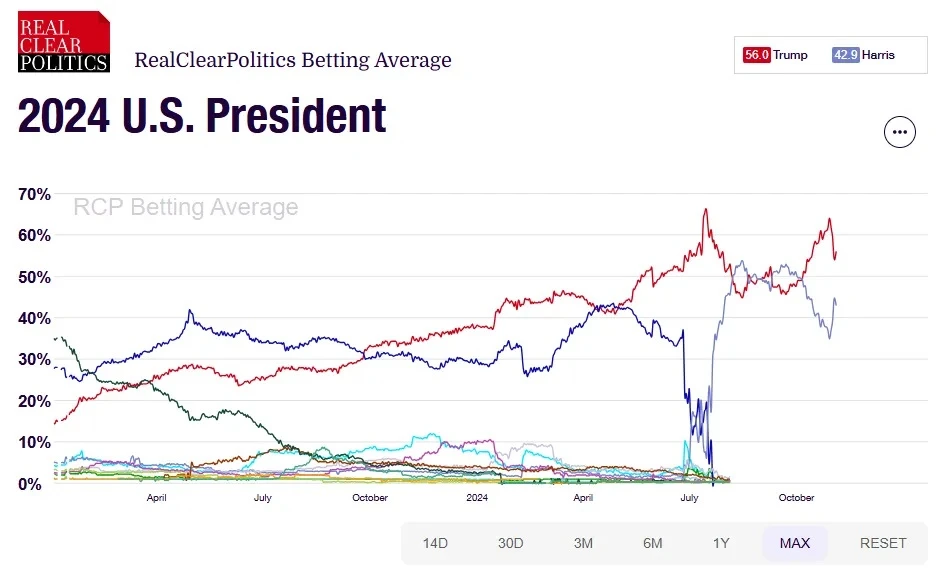Click the RealClearPolitics logo
This screenshot has width=946, height=569.
(x=64, y=42)
